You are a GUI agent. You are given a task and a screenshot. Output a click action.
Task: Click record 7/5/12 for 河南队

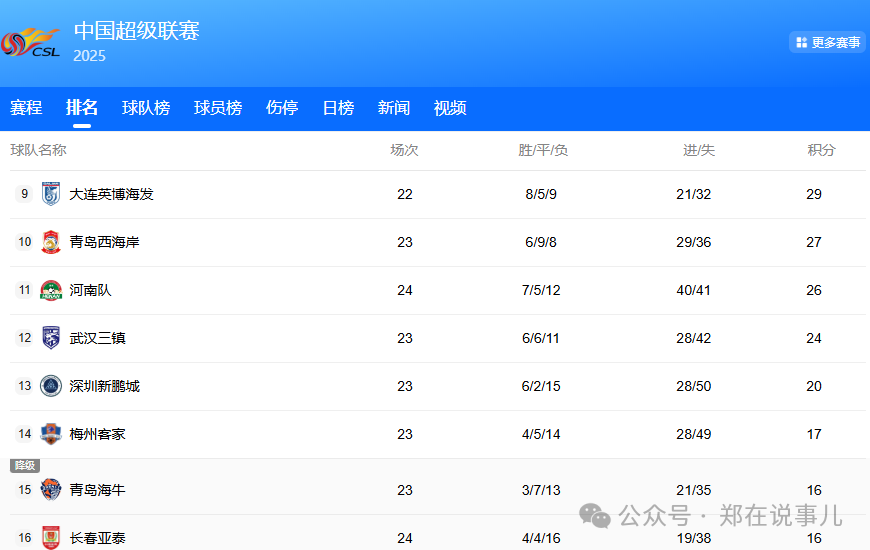541,290
